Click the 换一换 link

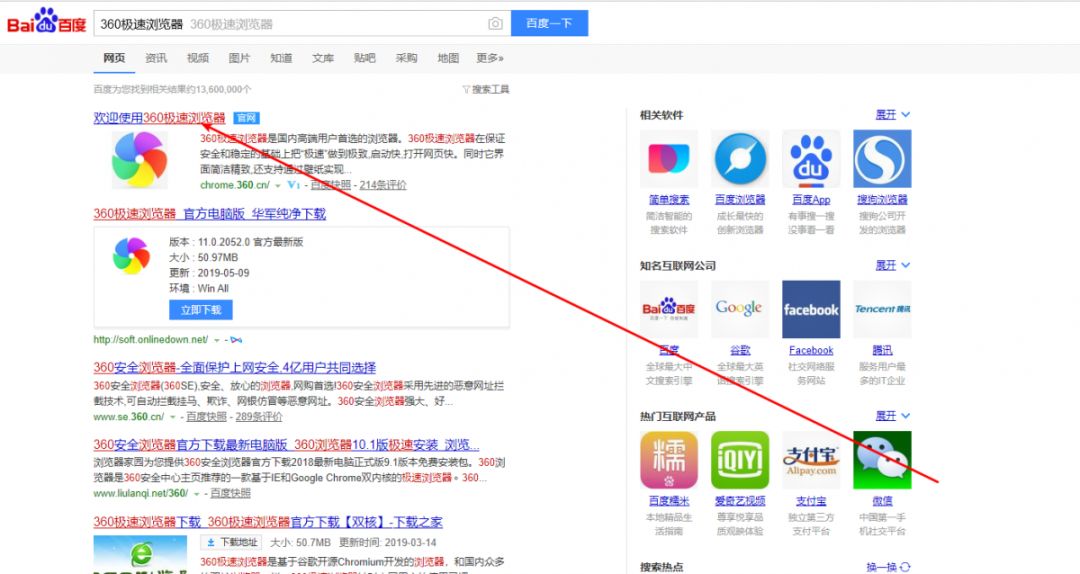[882, 567]
